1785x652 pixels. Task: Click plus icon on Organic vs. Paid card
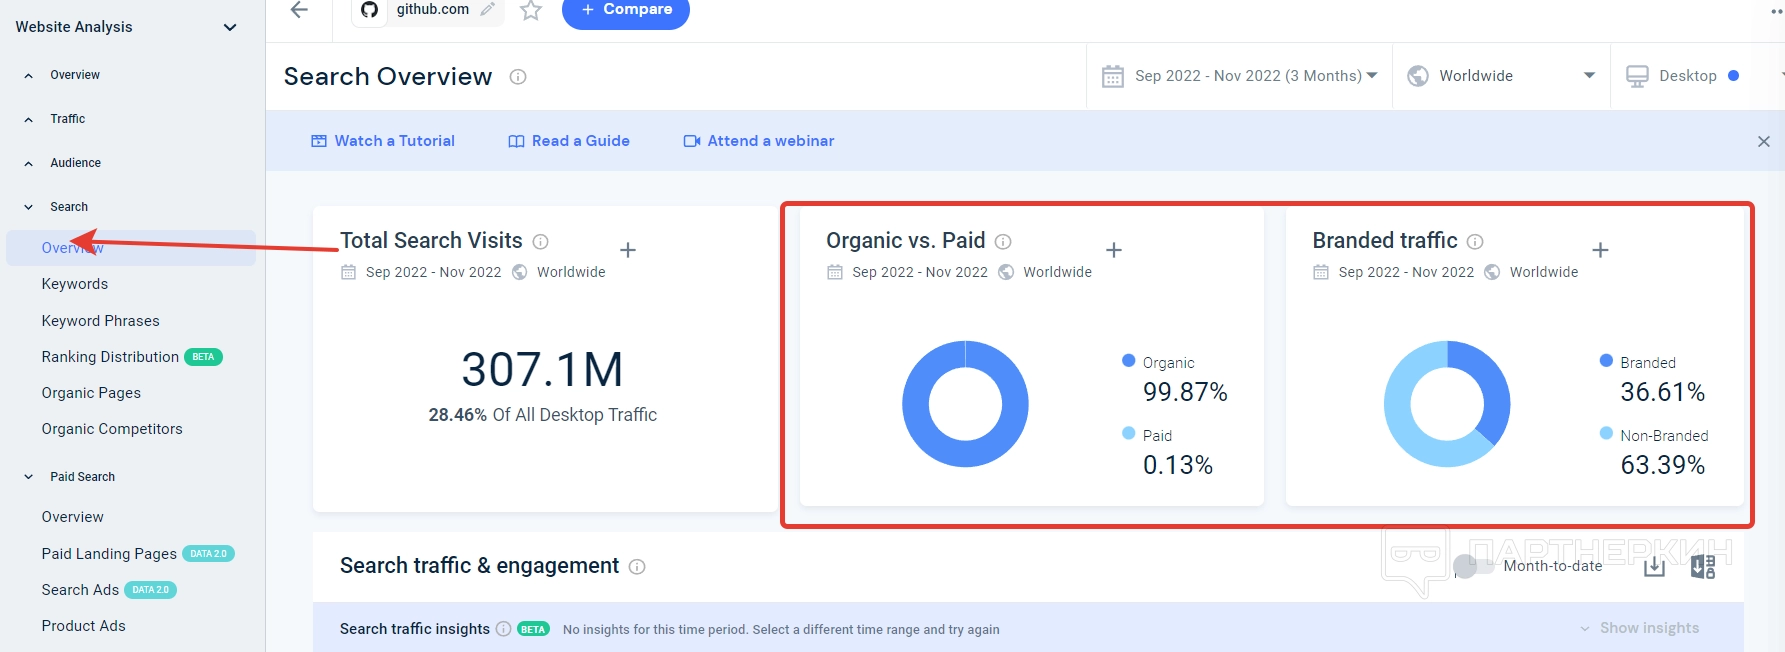[x=1114, y=250]
